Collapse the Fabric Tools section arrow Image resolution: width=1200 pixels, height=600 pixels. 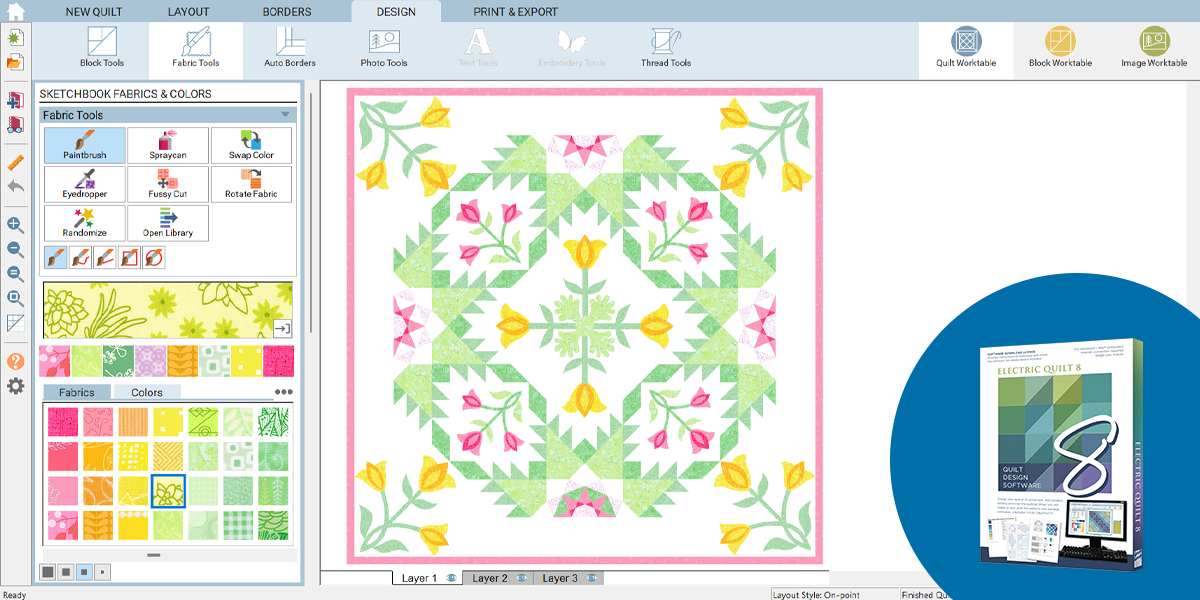click(x=285, y=115)
